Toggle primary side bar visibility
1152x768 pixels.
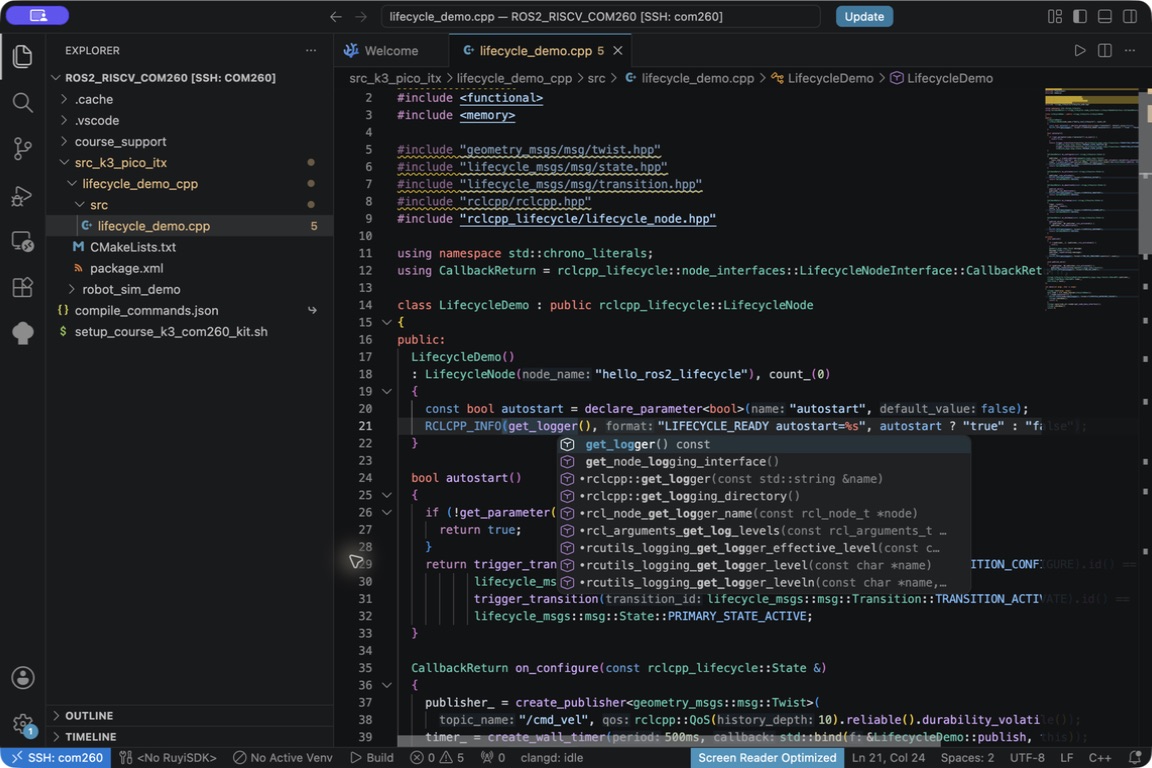coord(1080,16)
